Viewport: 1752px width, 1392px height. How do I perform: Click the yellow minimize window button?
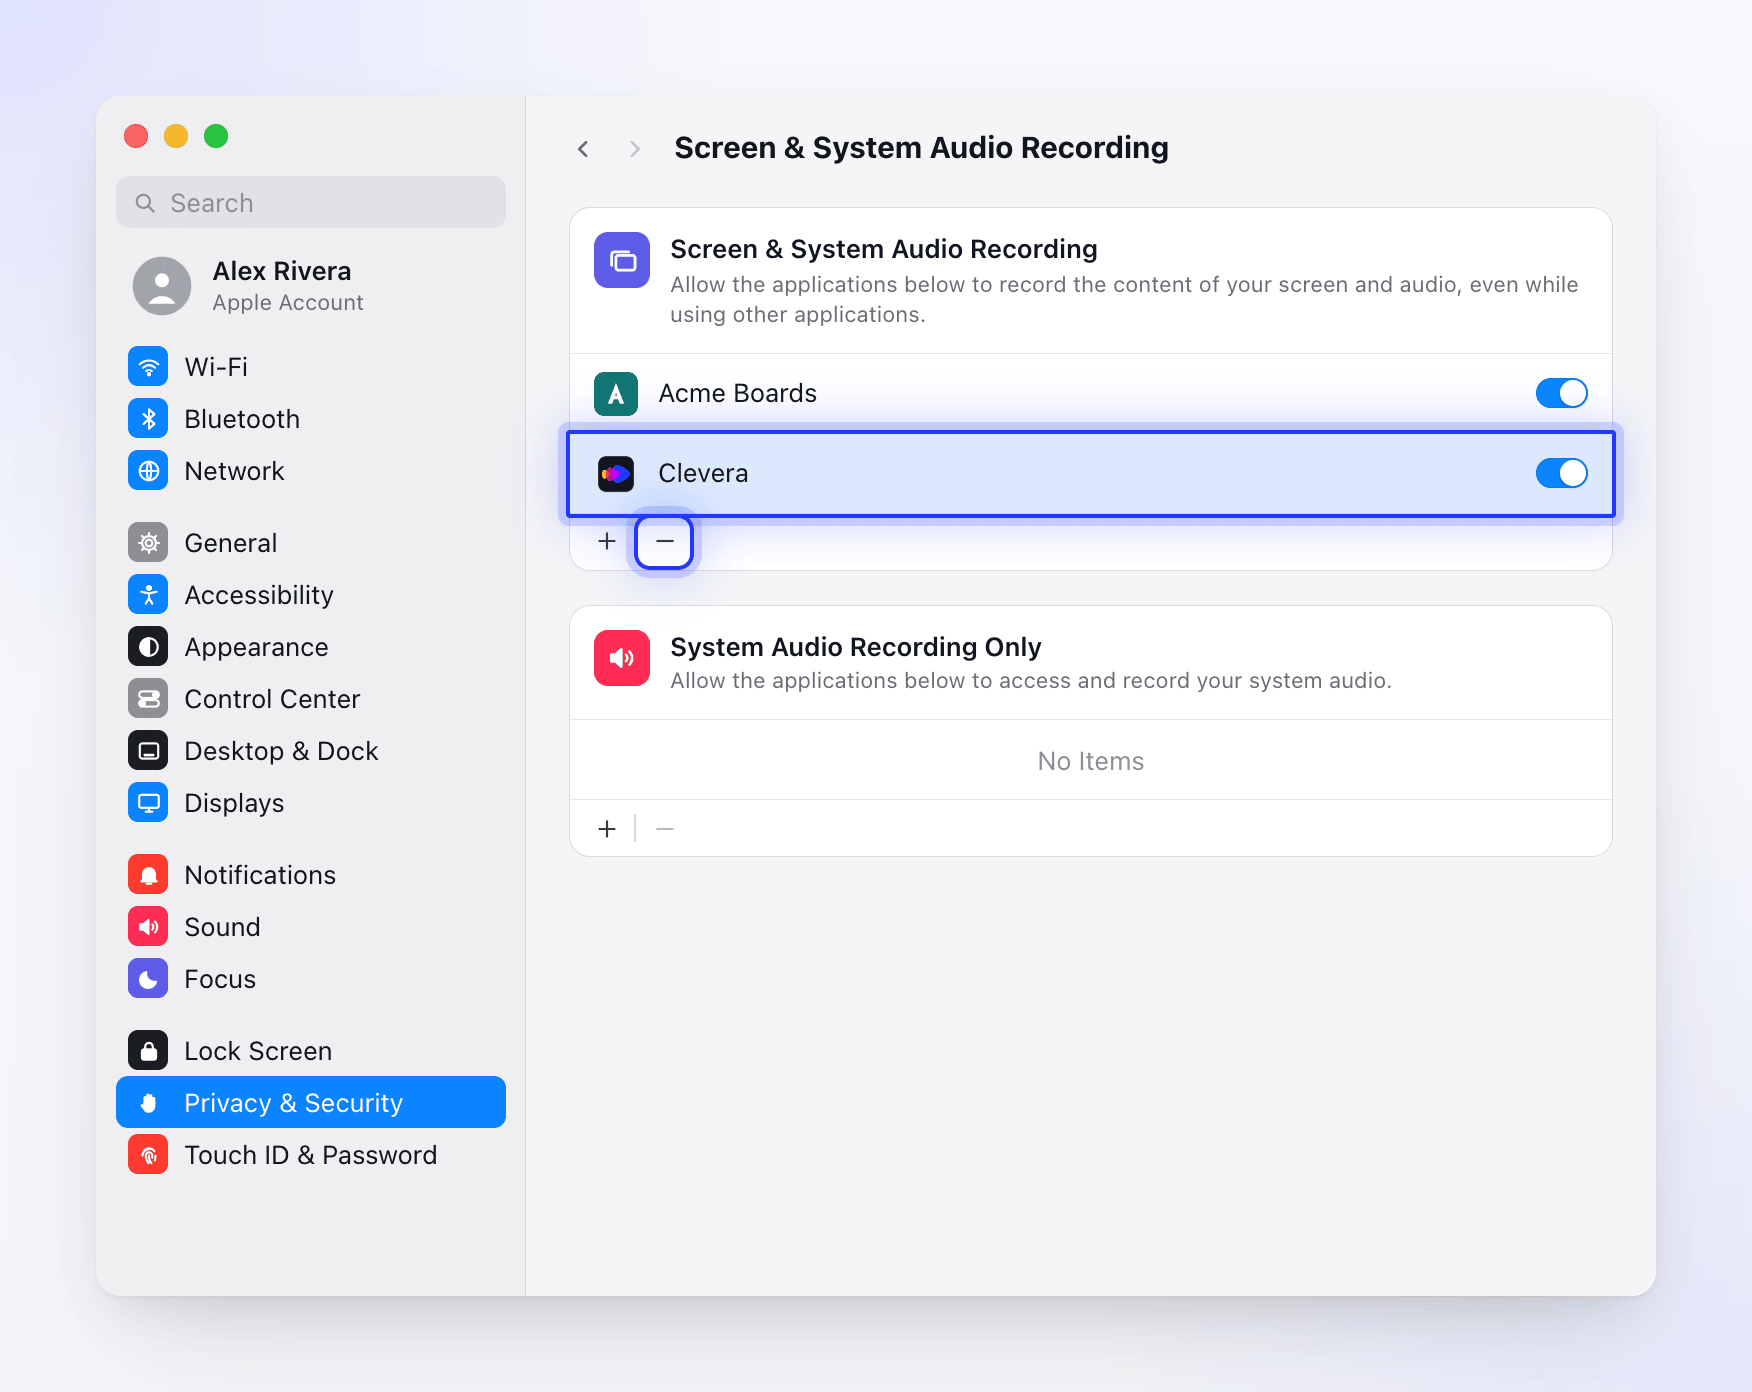(176, 136)
